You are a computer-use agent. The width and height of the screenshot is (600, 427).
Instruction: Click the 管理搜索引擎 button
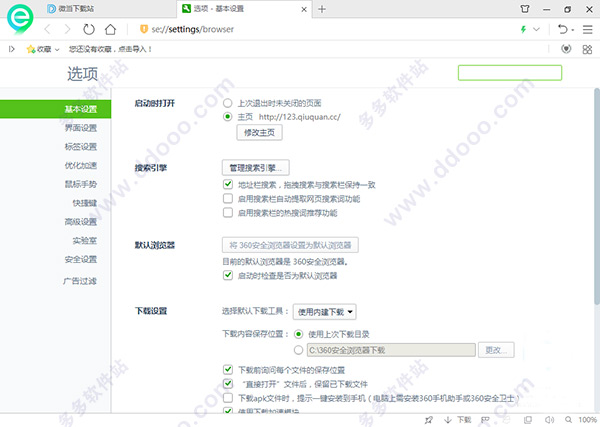(256, 168)
